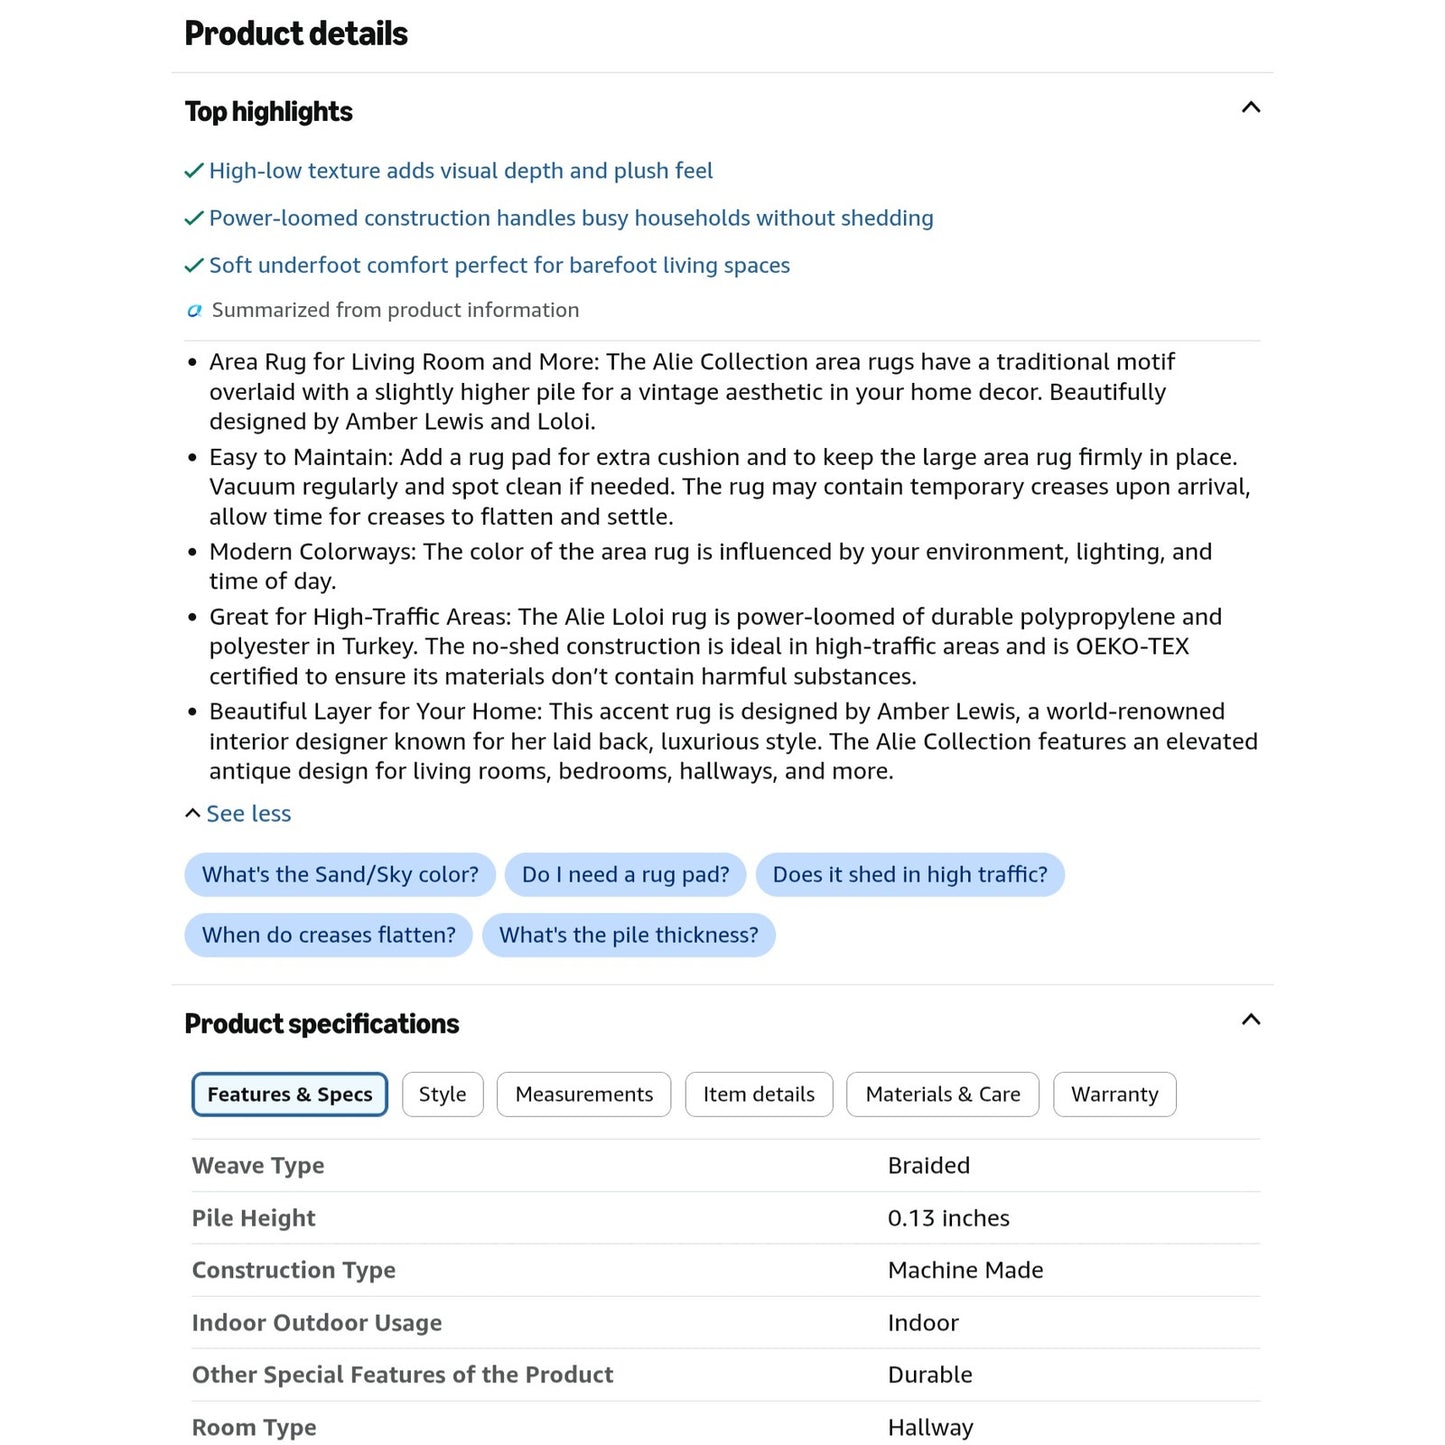Ask "What's the Sand/Sky color?"

tap(340, 875)
